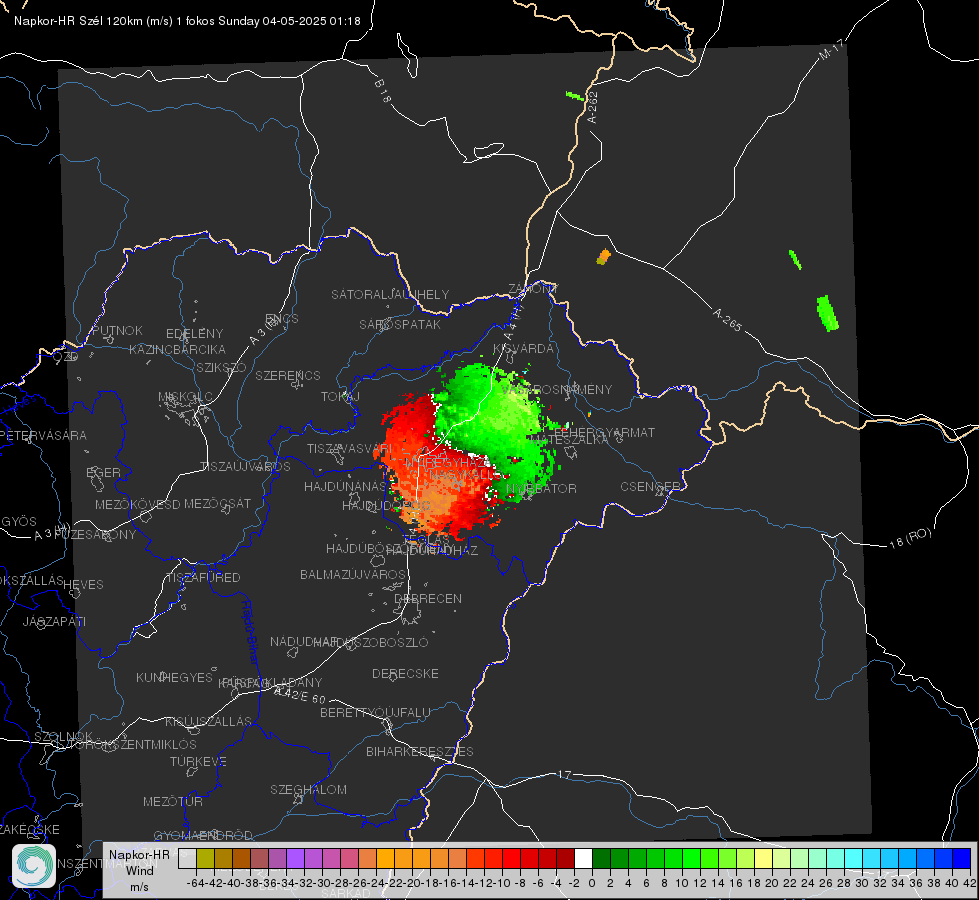The image size is (979, 900).
Task: Pick the olive swatch between -64 and -42
Action: click(205, 859)
